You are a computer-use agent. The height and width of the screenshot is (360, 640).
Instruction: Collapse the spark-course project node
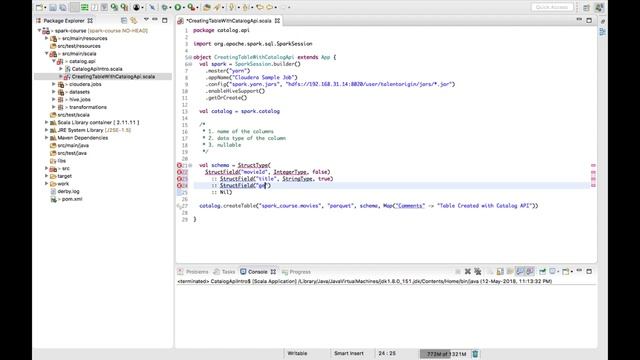[40, 31]
